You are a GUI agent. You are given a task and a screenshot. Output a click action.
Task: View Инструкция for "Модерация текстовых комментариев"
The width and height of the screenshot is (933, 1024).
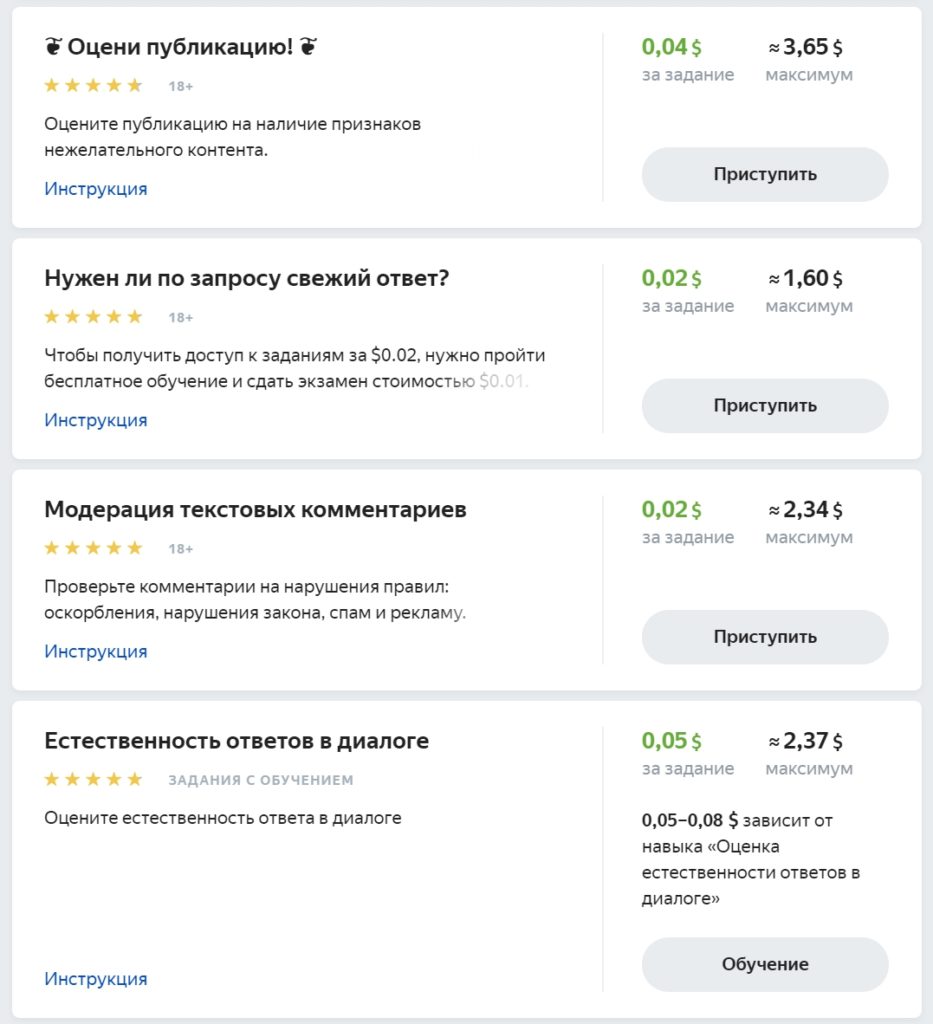[96, 651]
